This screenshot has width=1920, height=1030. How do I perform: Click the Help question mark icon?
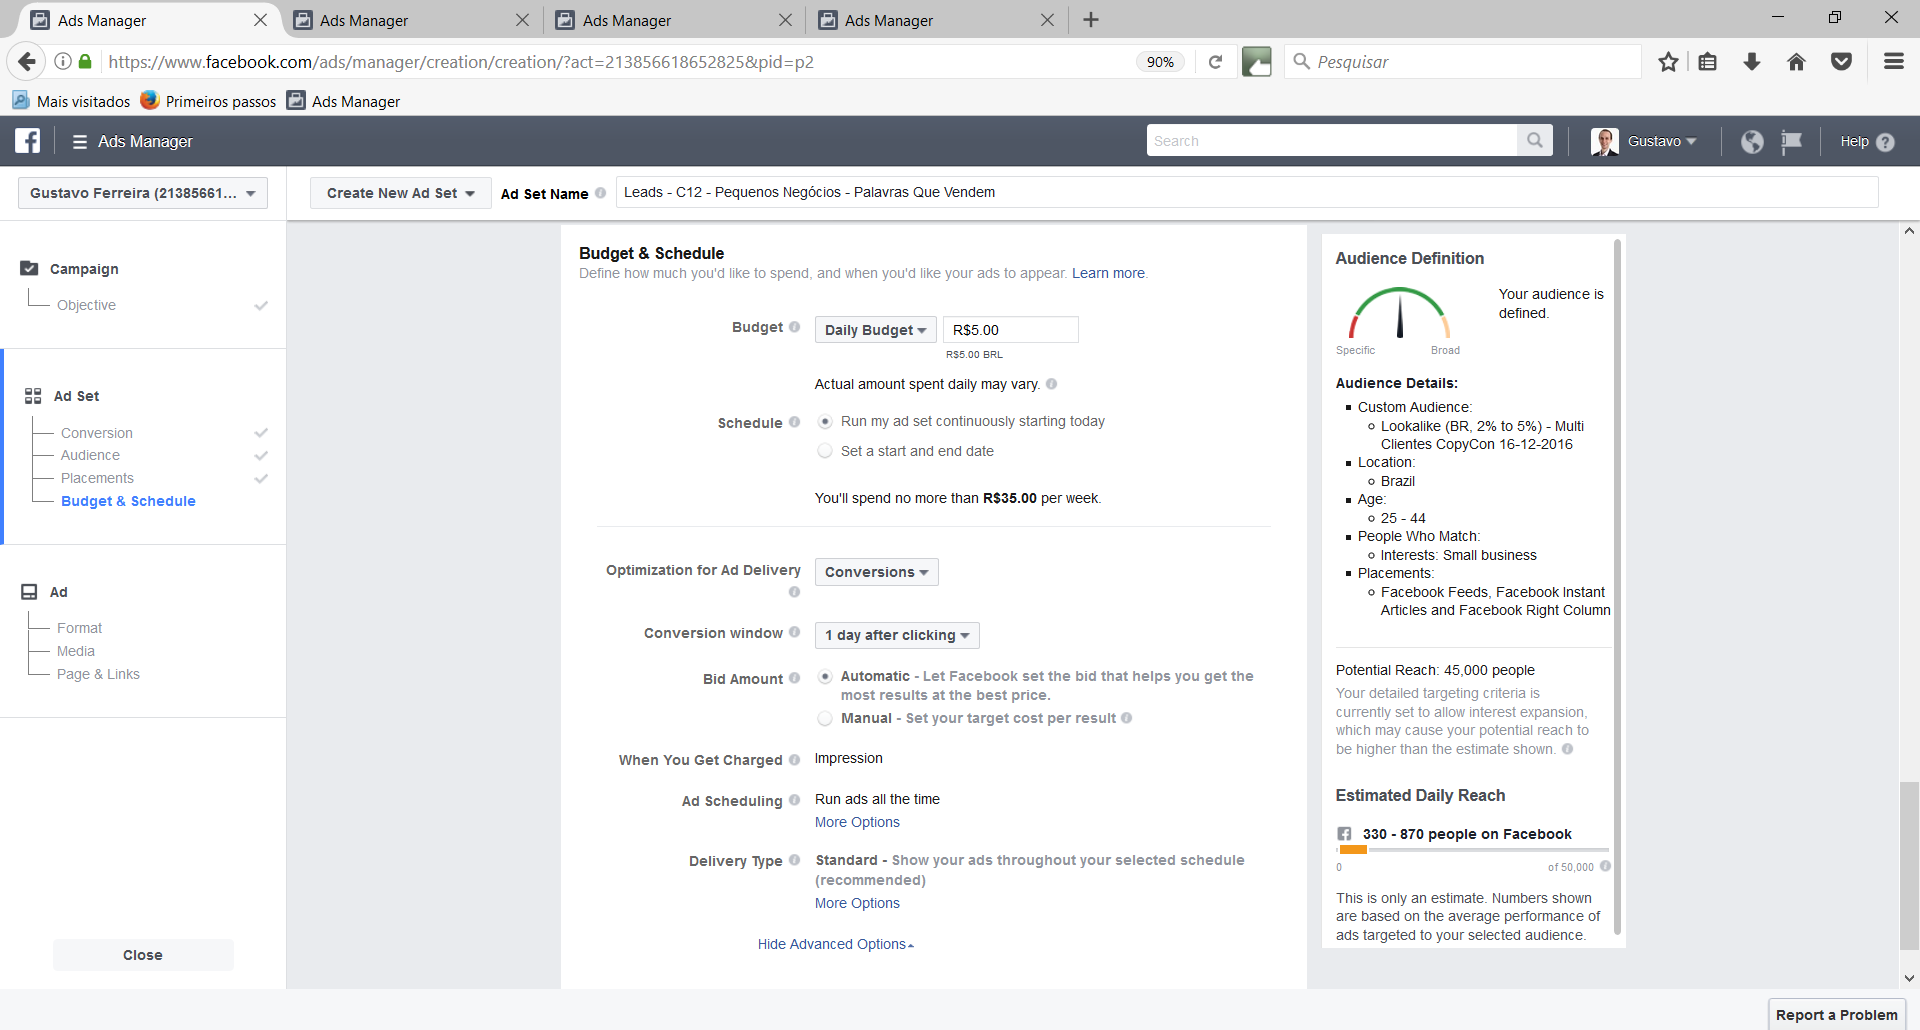pos(1886,142)
